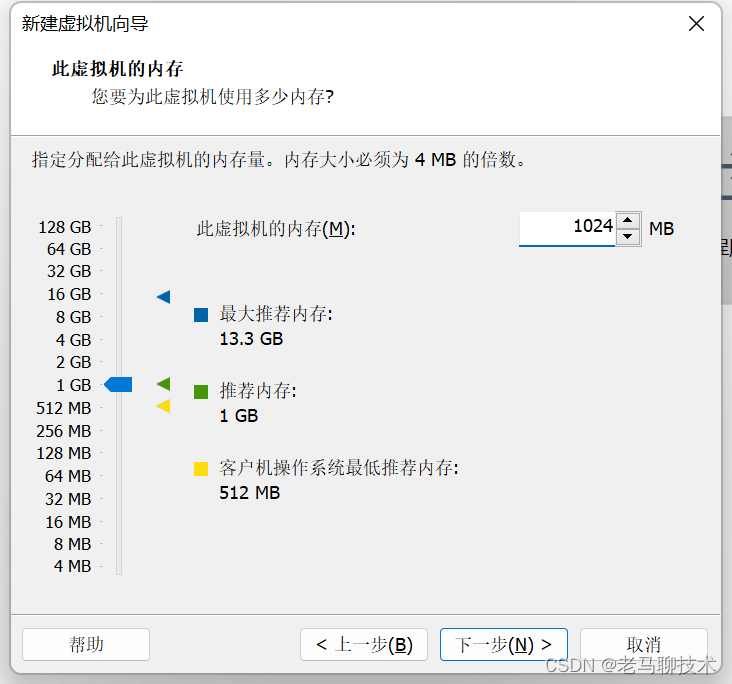Select the 32 GB mark on the memory scale
The width and height of the screenshot is (732, 684).
[x=69, y=271]
